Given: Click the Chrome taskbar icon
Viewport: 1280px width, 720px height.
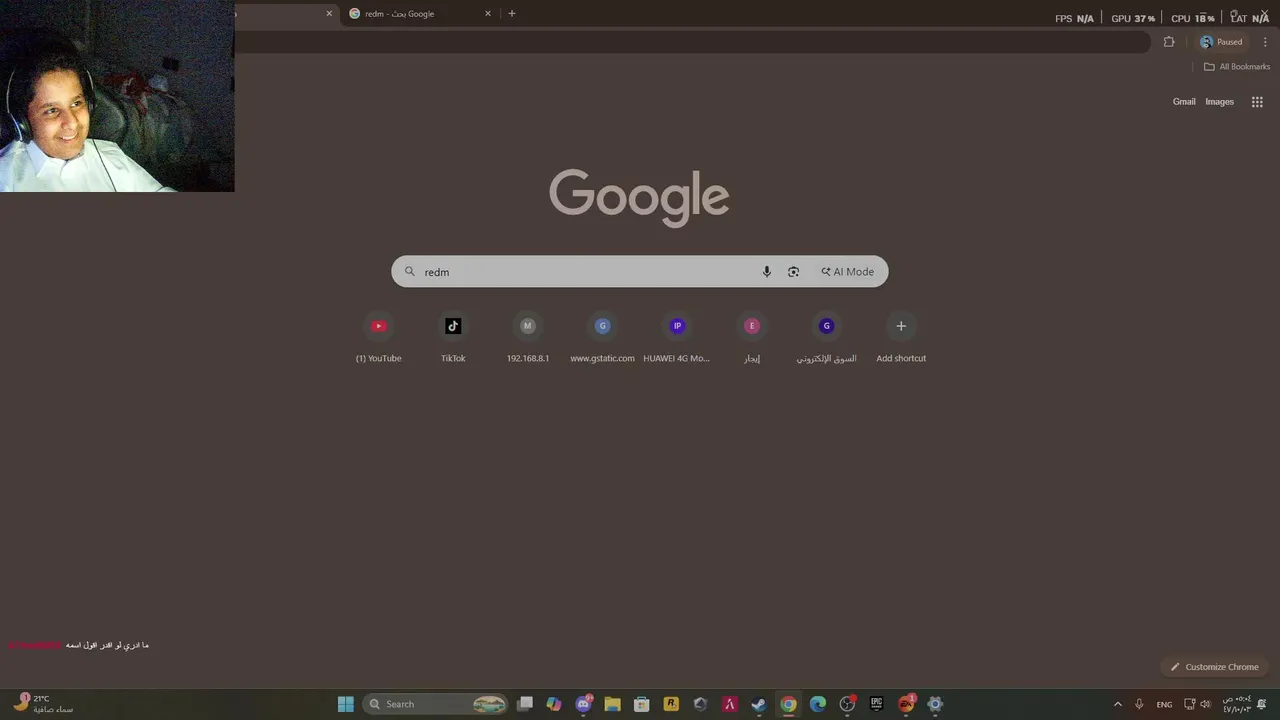Looking at the screenshot, I should 788,704.
